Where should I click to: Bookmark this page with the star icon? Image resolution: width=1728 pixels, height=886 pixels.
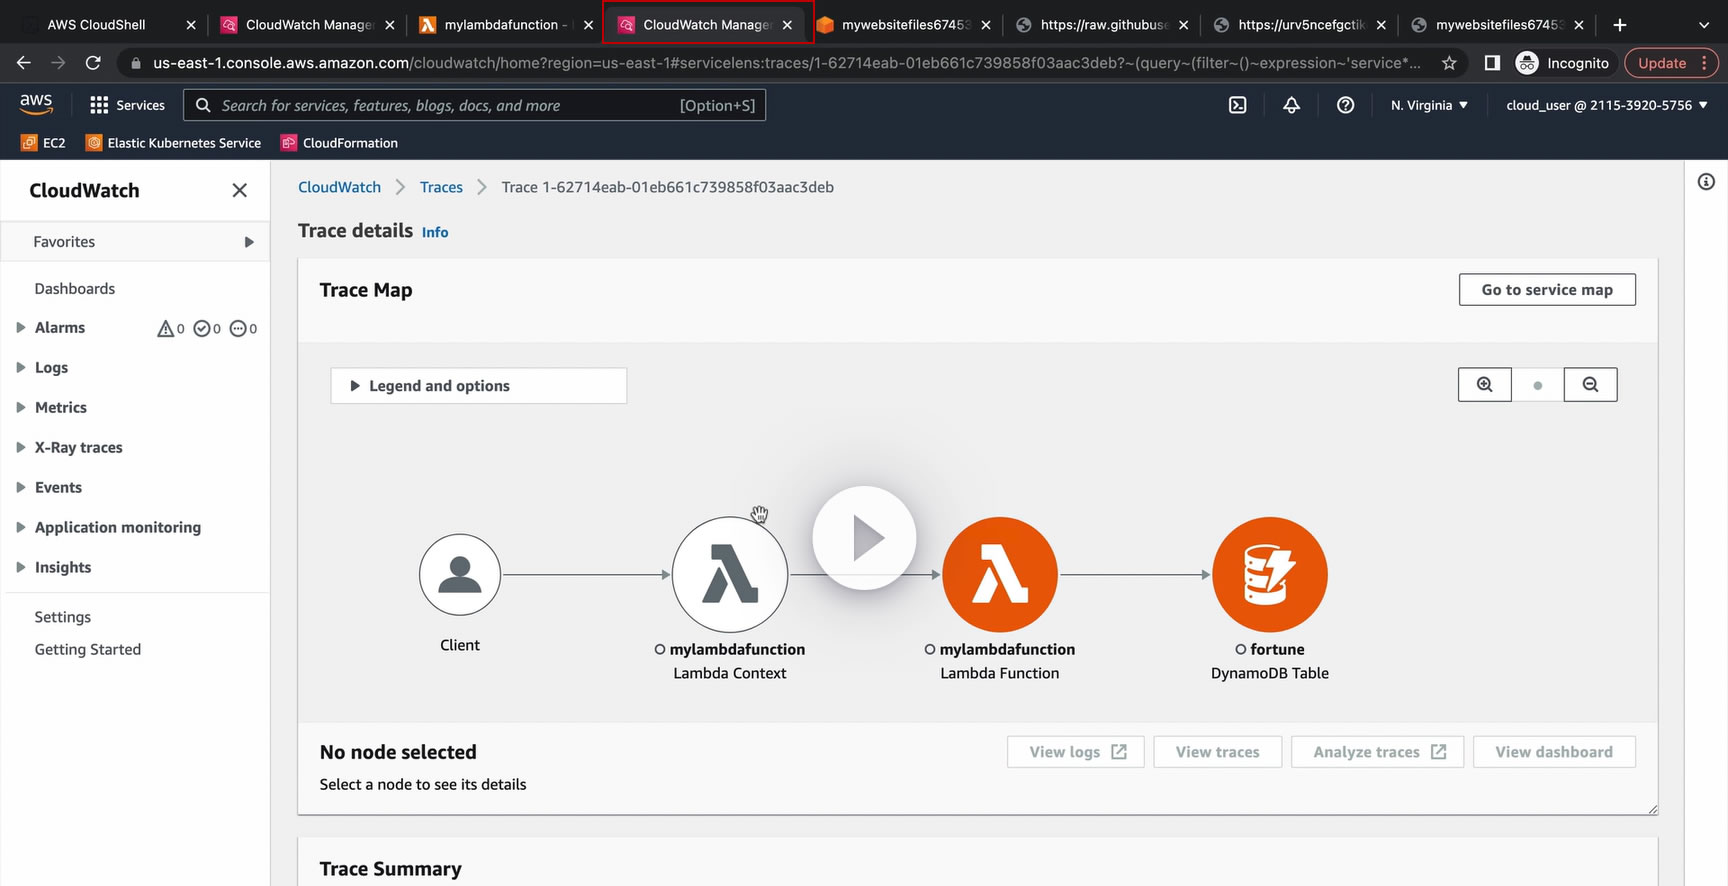(x=1449, y=63)
